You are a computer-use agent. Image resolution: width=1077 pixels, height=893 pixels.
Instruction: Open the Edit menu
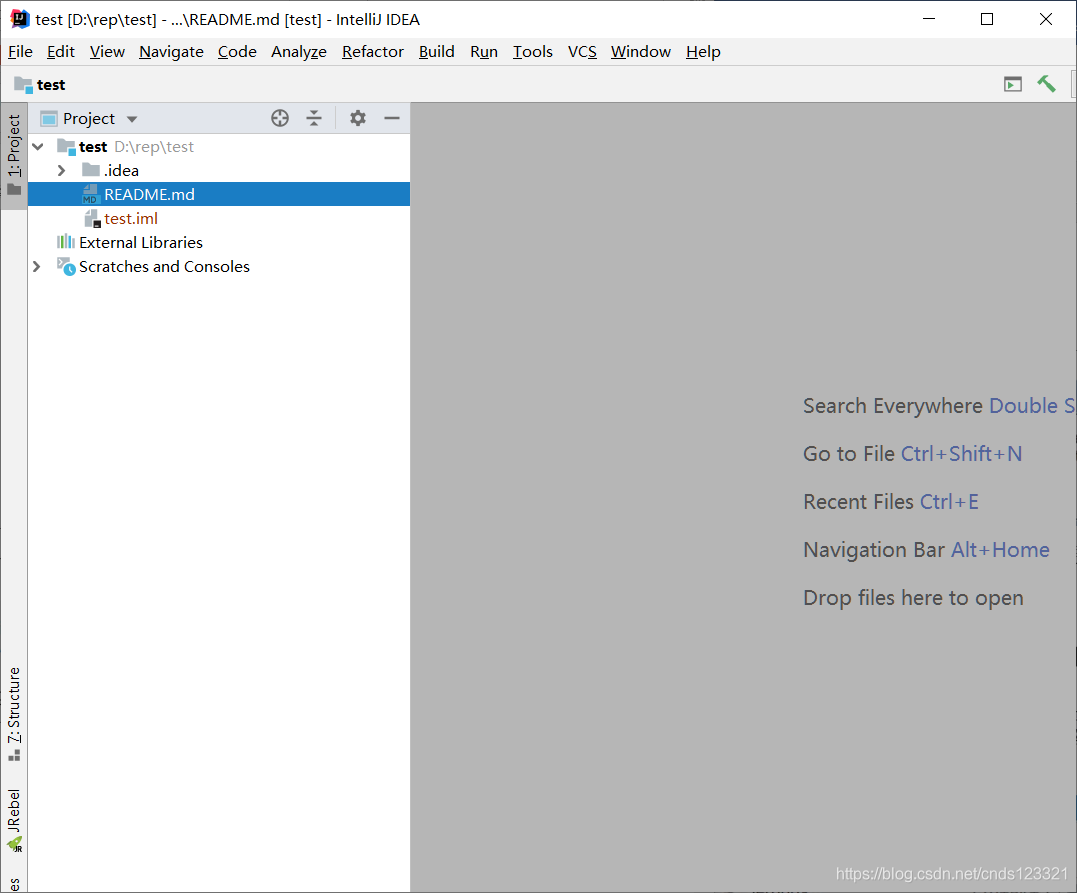[x=60, y=52]
